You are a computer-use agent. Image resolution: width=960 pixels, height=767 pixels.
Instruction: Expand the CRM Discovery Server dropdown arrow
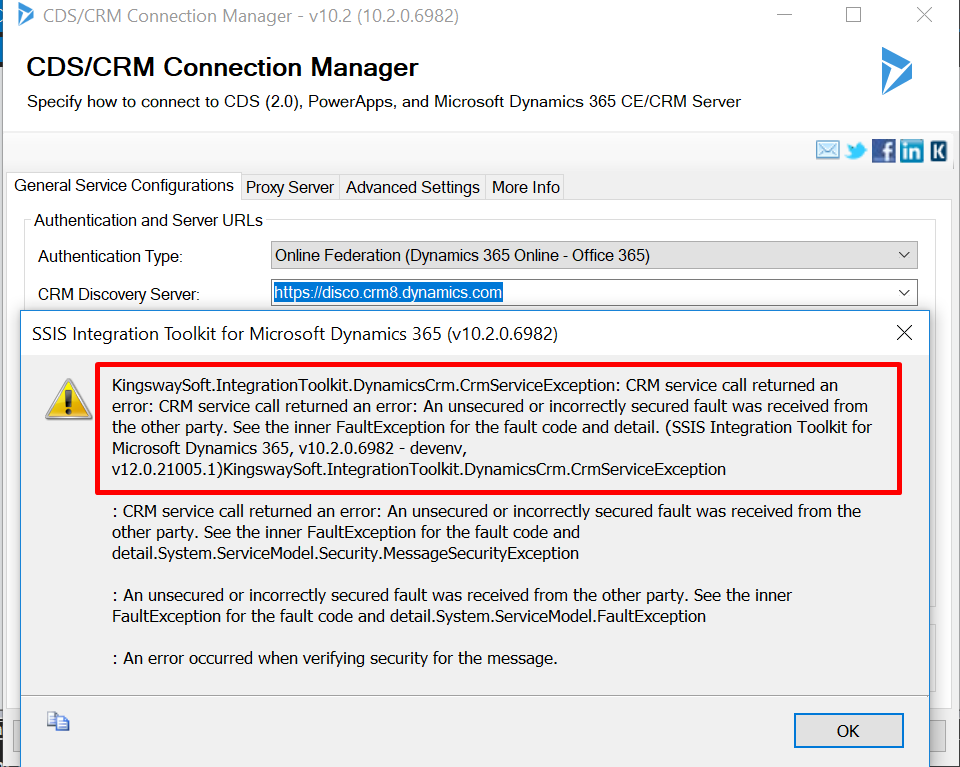[904, 292]
